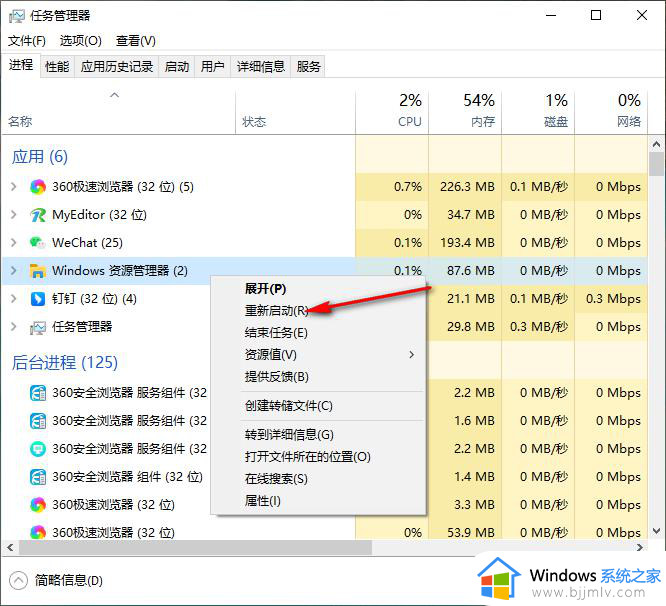Choose 重新启动(R) in the context menu
Viewport: 666px width, 606px height.
(x=319, y=311)
